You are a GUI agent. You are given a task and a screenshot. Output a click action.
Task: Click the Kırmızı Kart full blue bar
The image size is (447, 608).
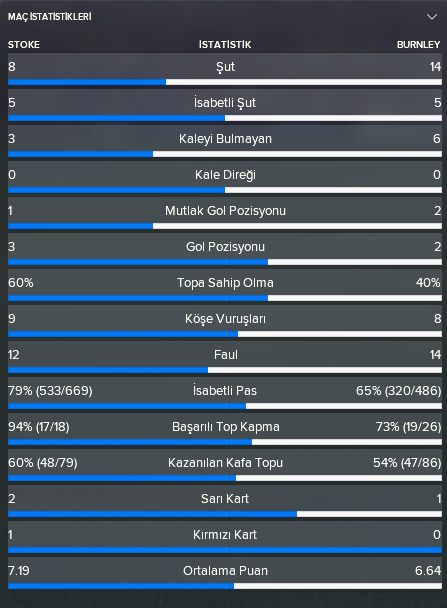(x=225, y=550)
